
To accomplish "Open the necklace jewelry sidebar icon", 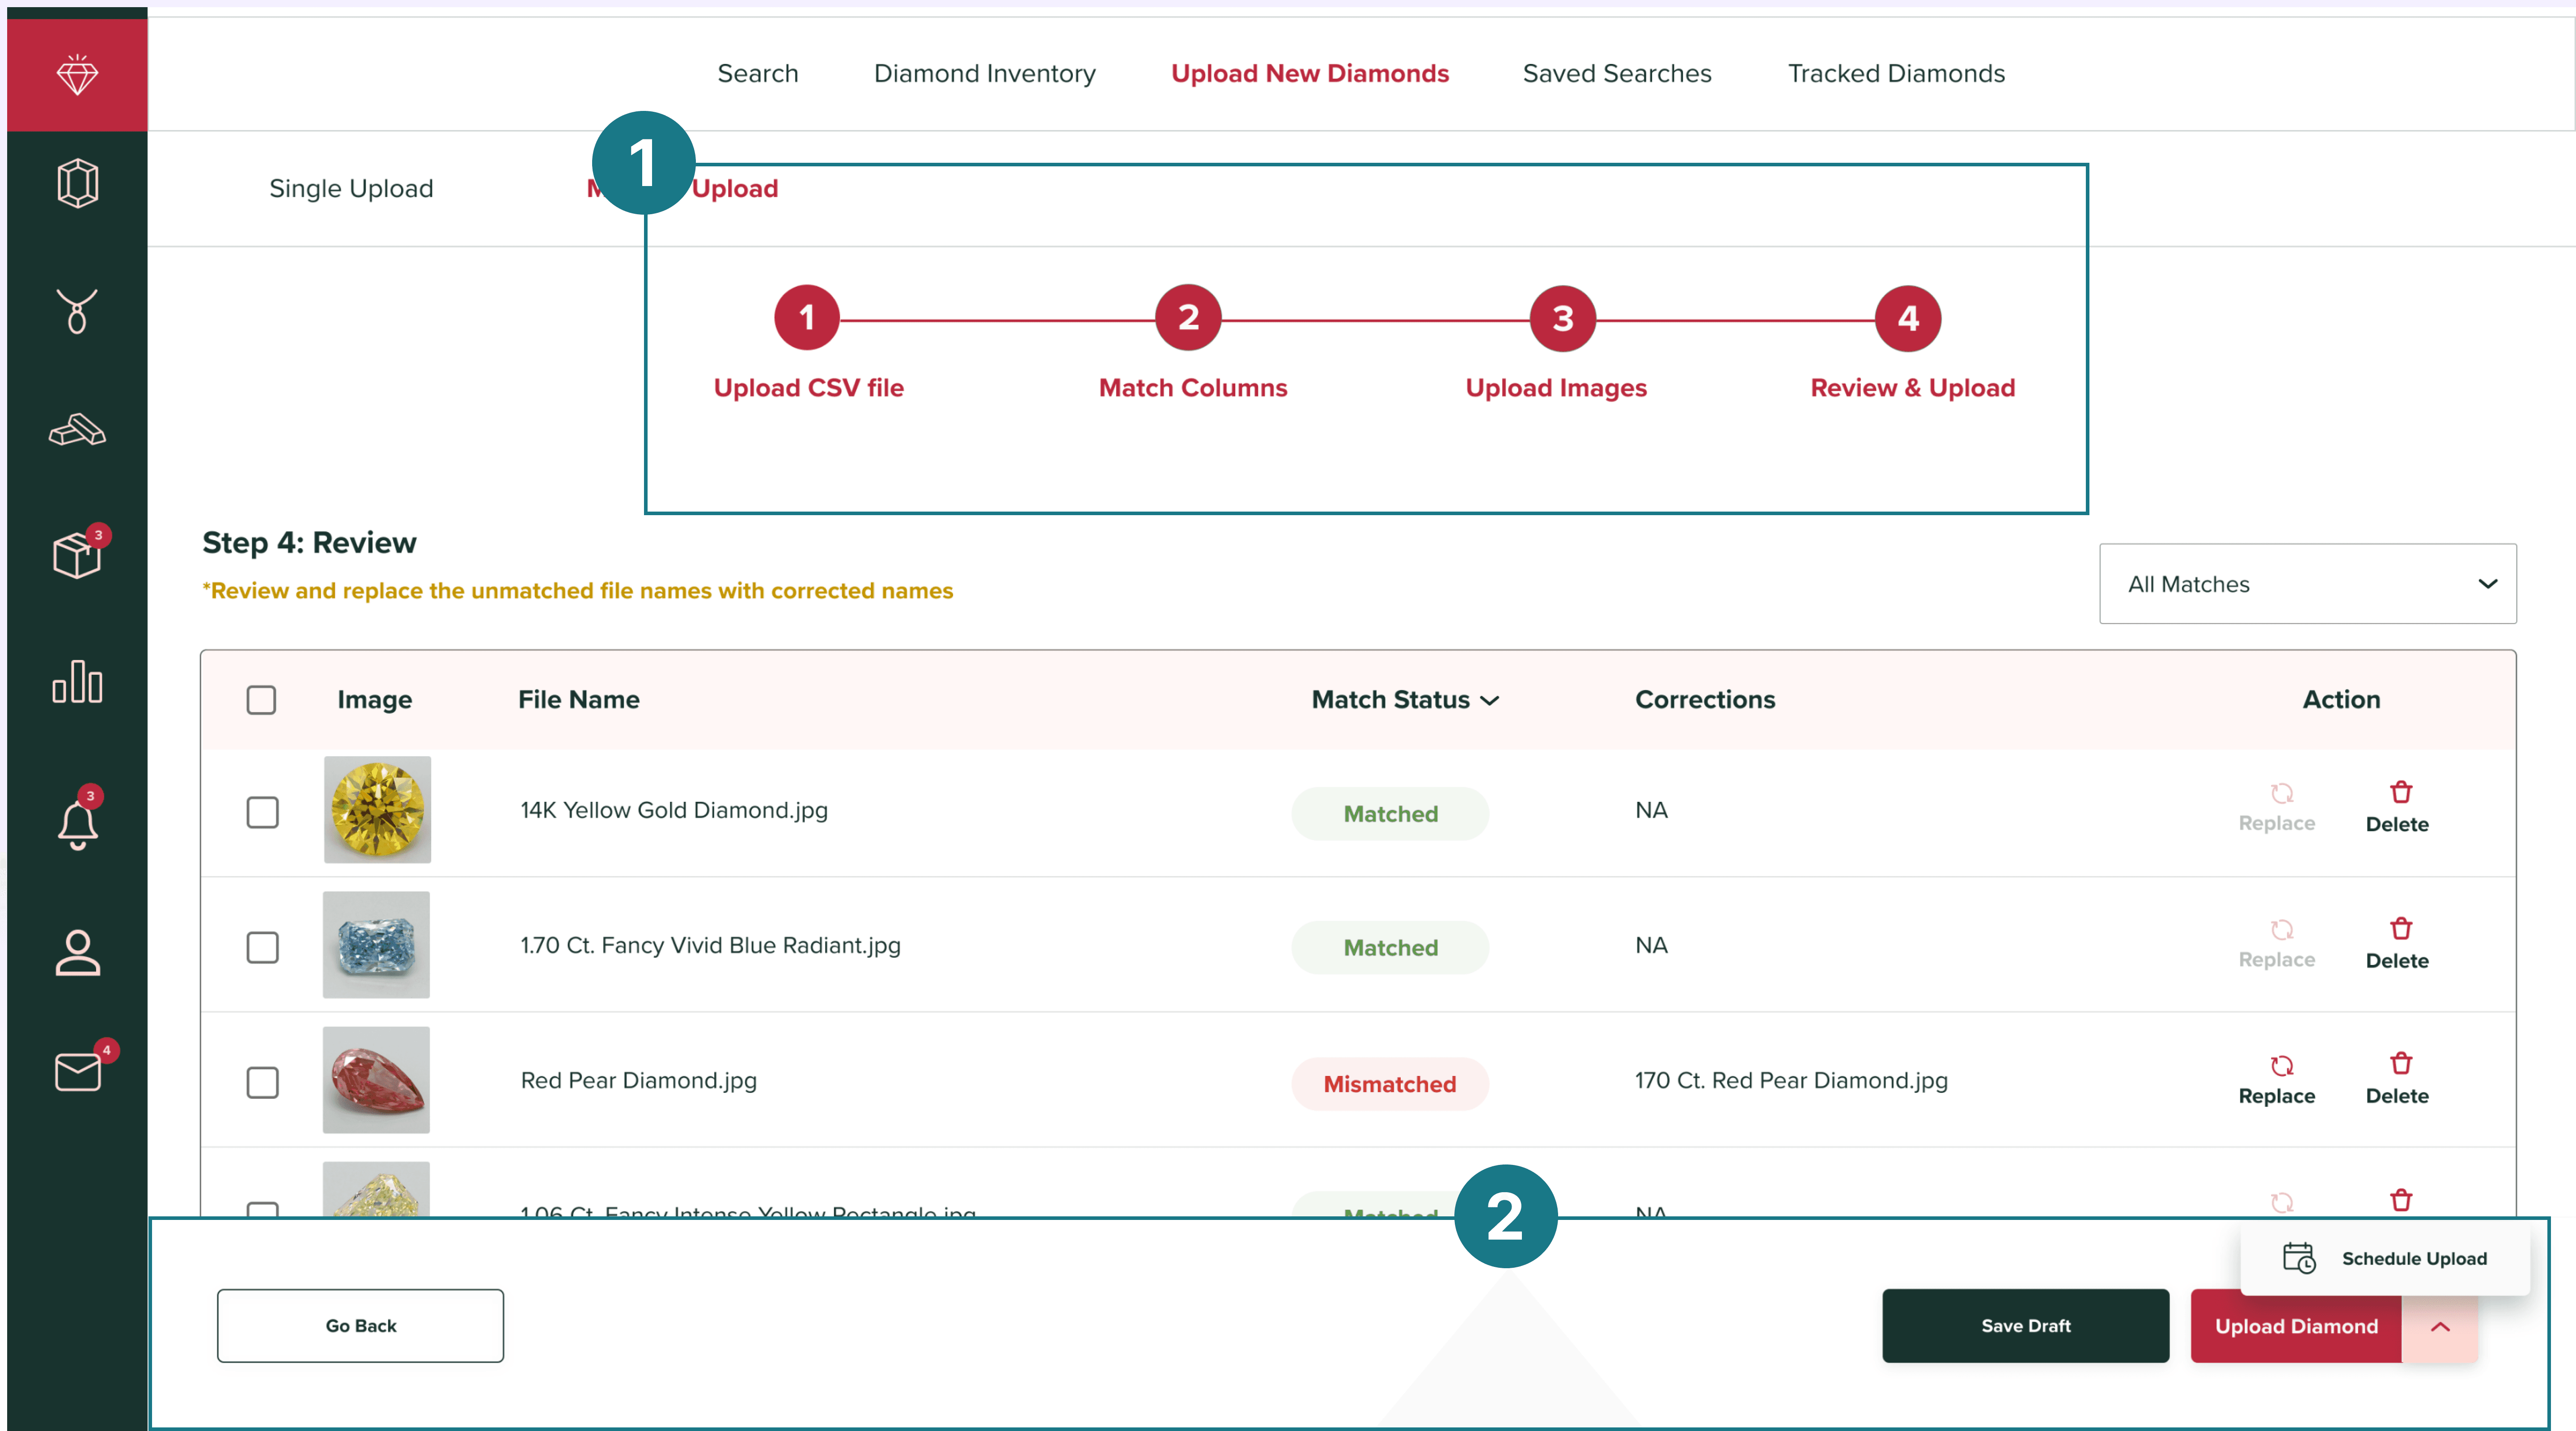I will pos(77,311).
